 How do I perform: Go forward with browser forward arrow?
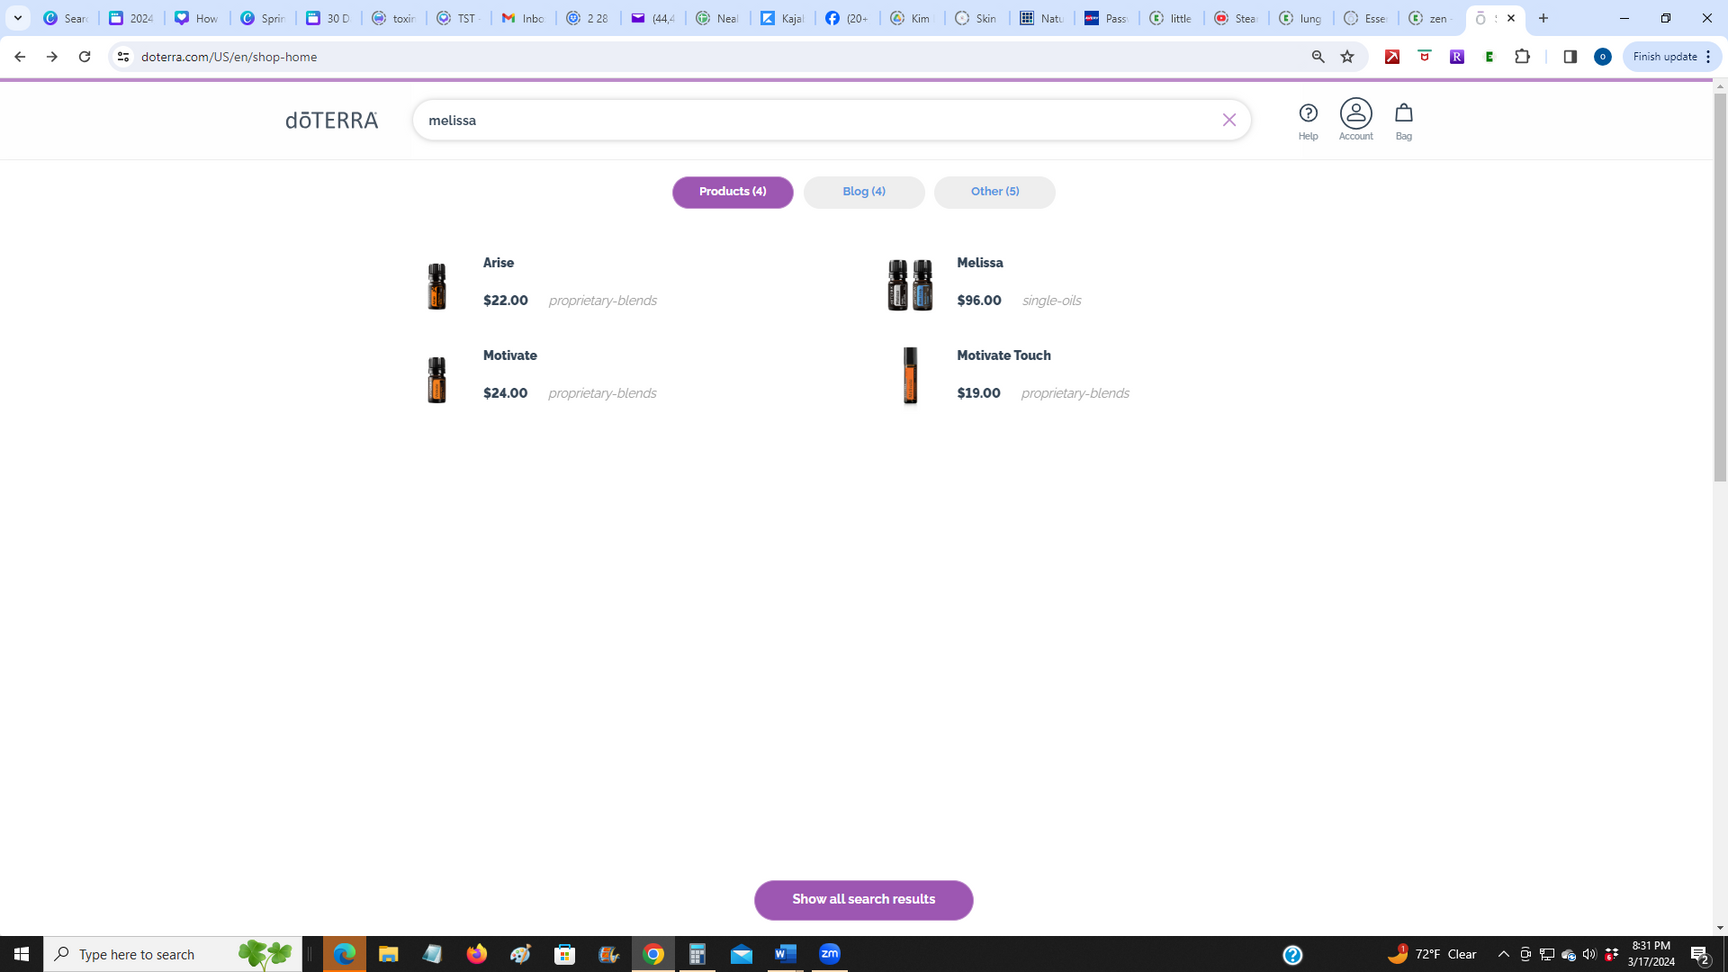tap(52, 57)
